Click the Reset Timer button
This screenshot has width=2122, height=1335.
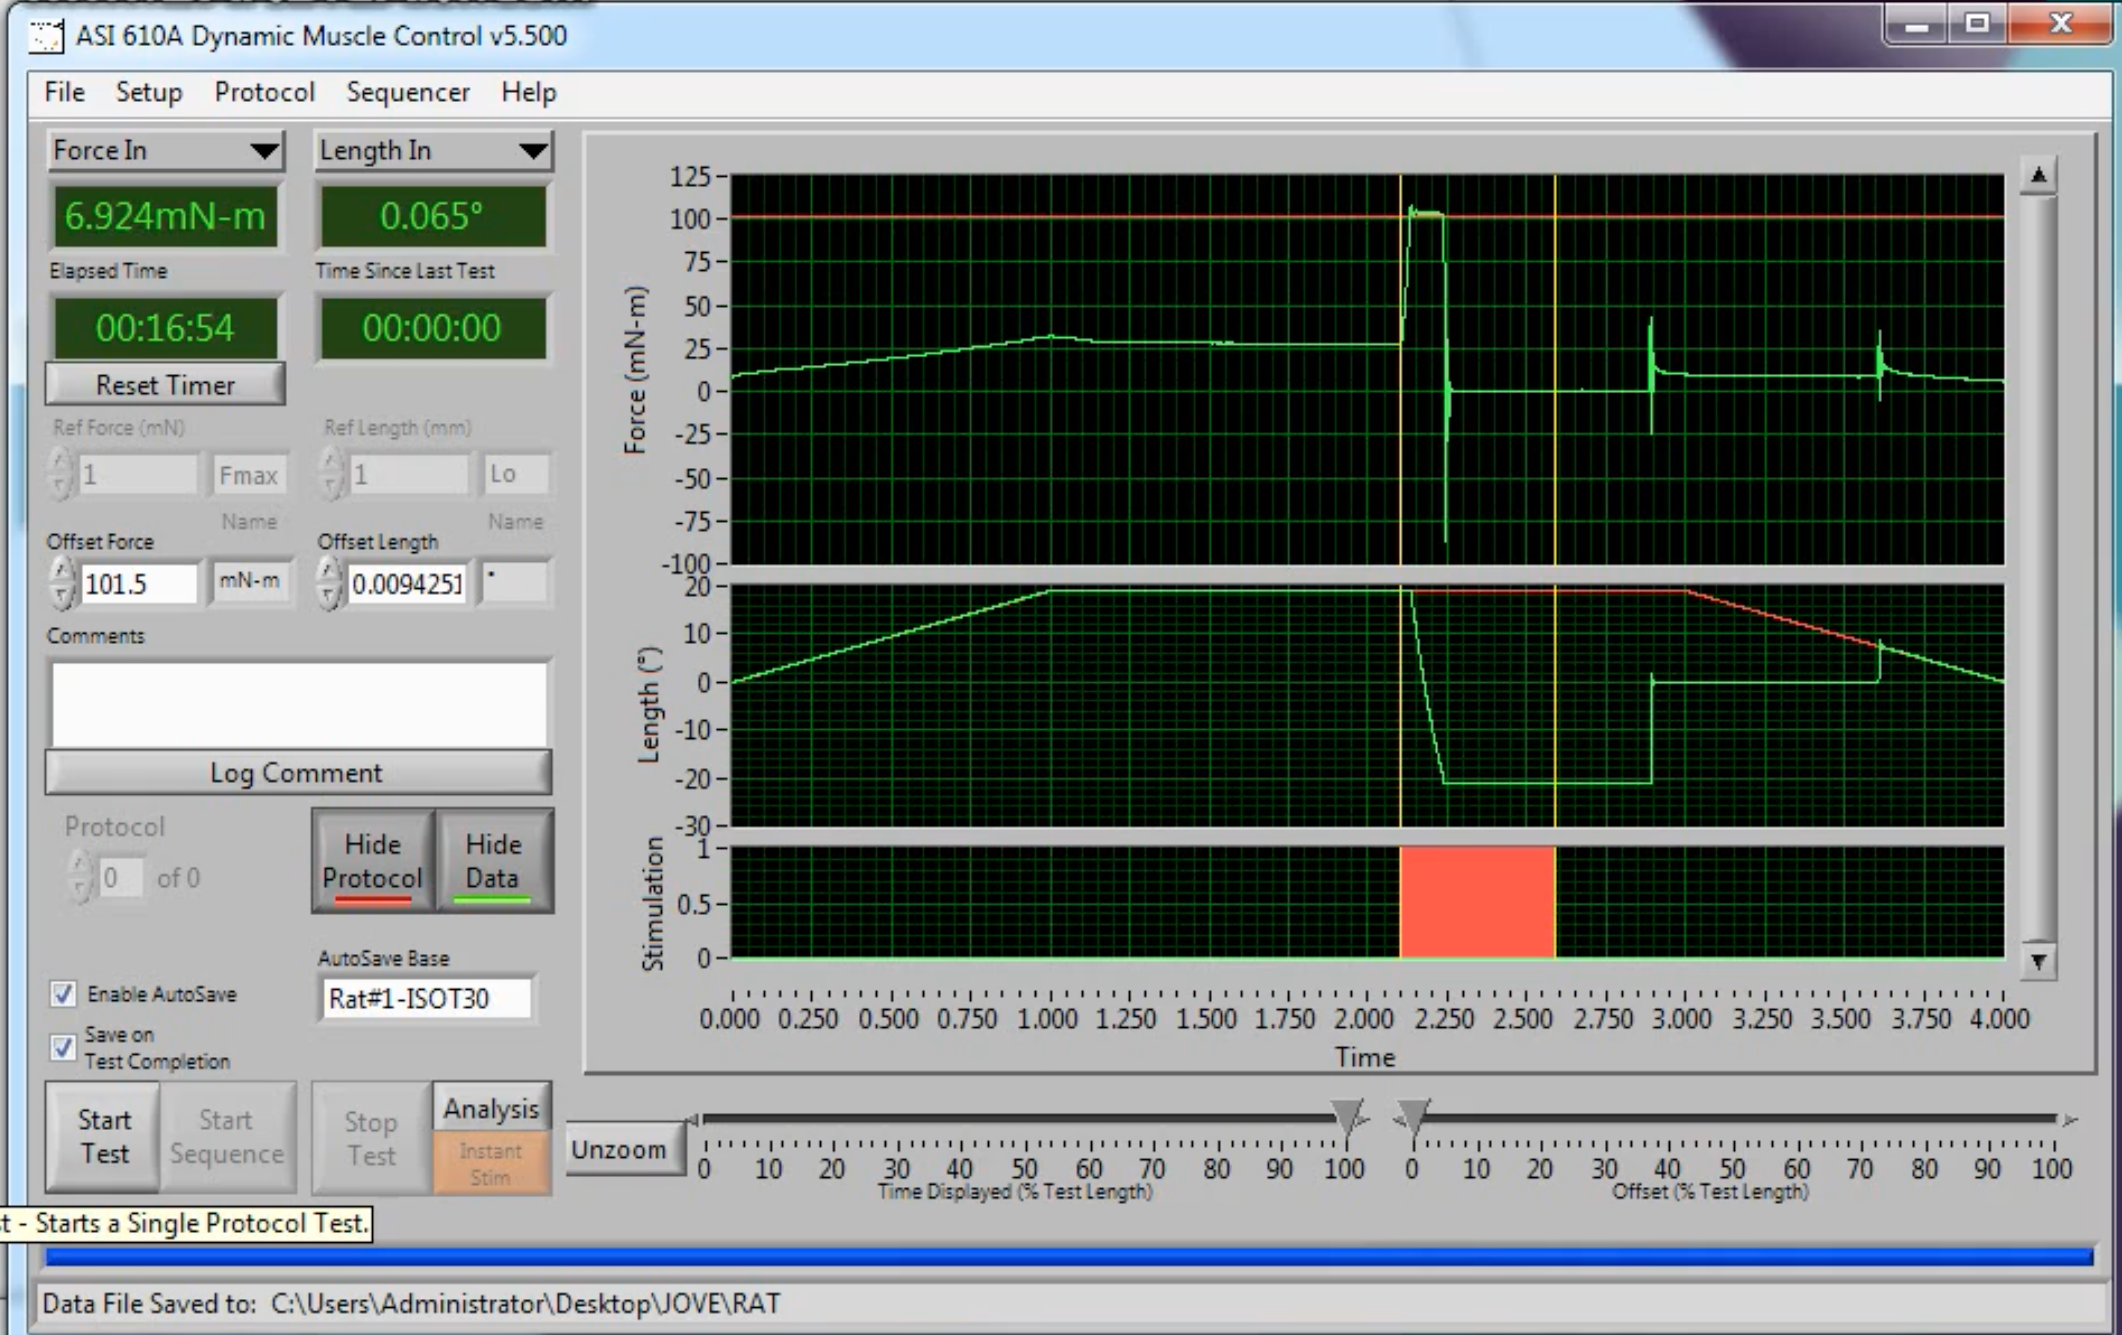point(165,385)
